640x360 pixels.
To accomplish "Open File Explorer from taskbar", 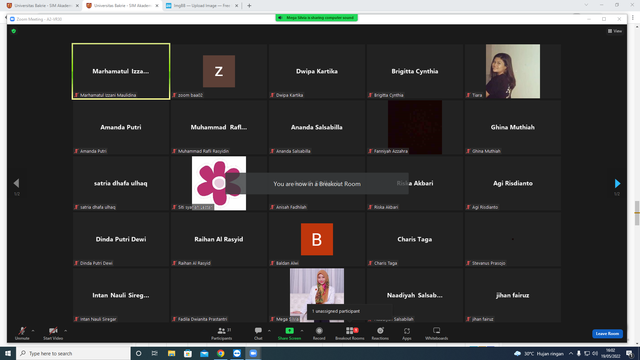I will (171, 353).
